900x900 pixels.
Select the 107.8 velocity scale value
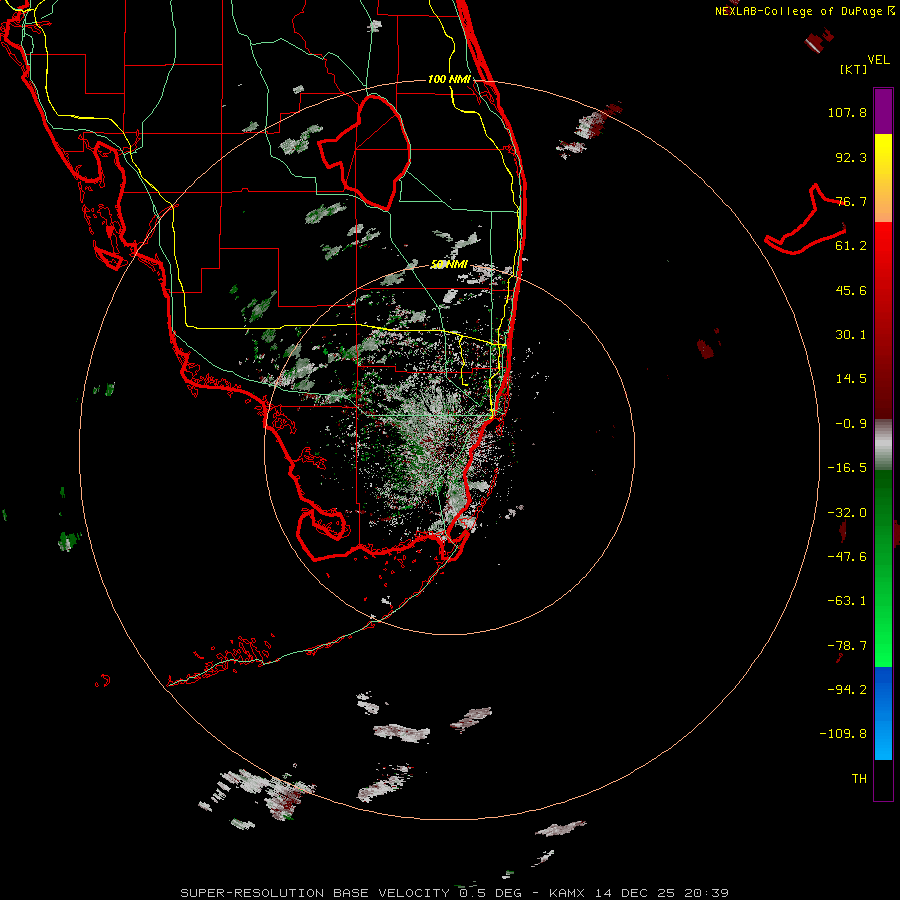(x=847, y=112)
